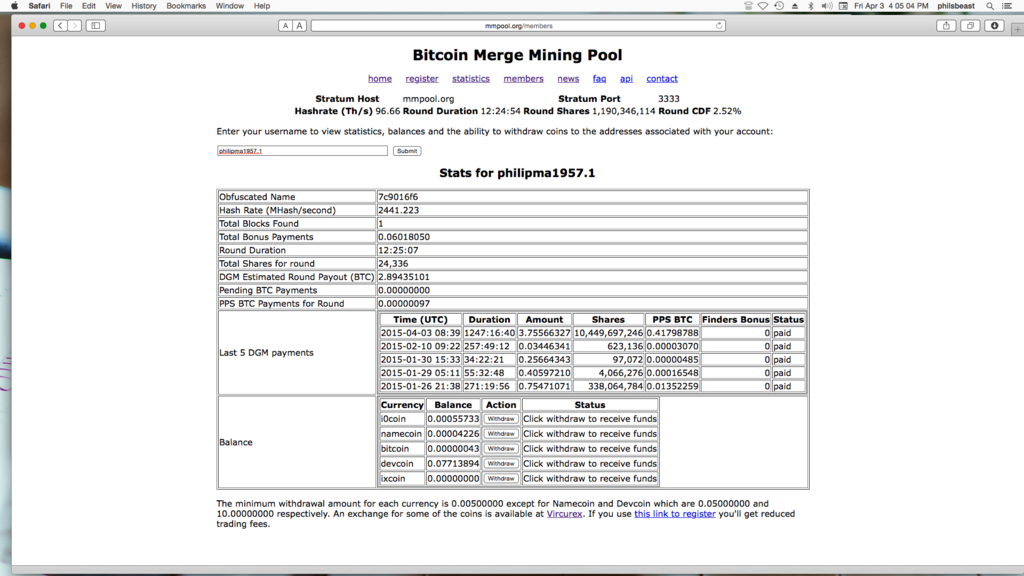Open the Bookmarks menu
The width and height of the screenshot is (1024, 576).
(x=185, y=6)
